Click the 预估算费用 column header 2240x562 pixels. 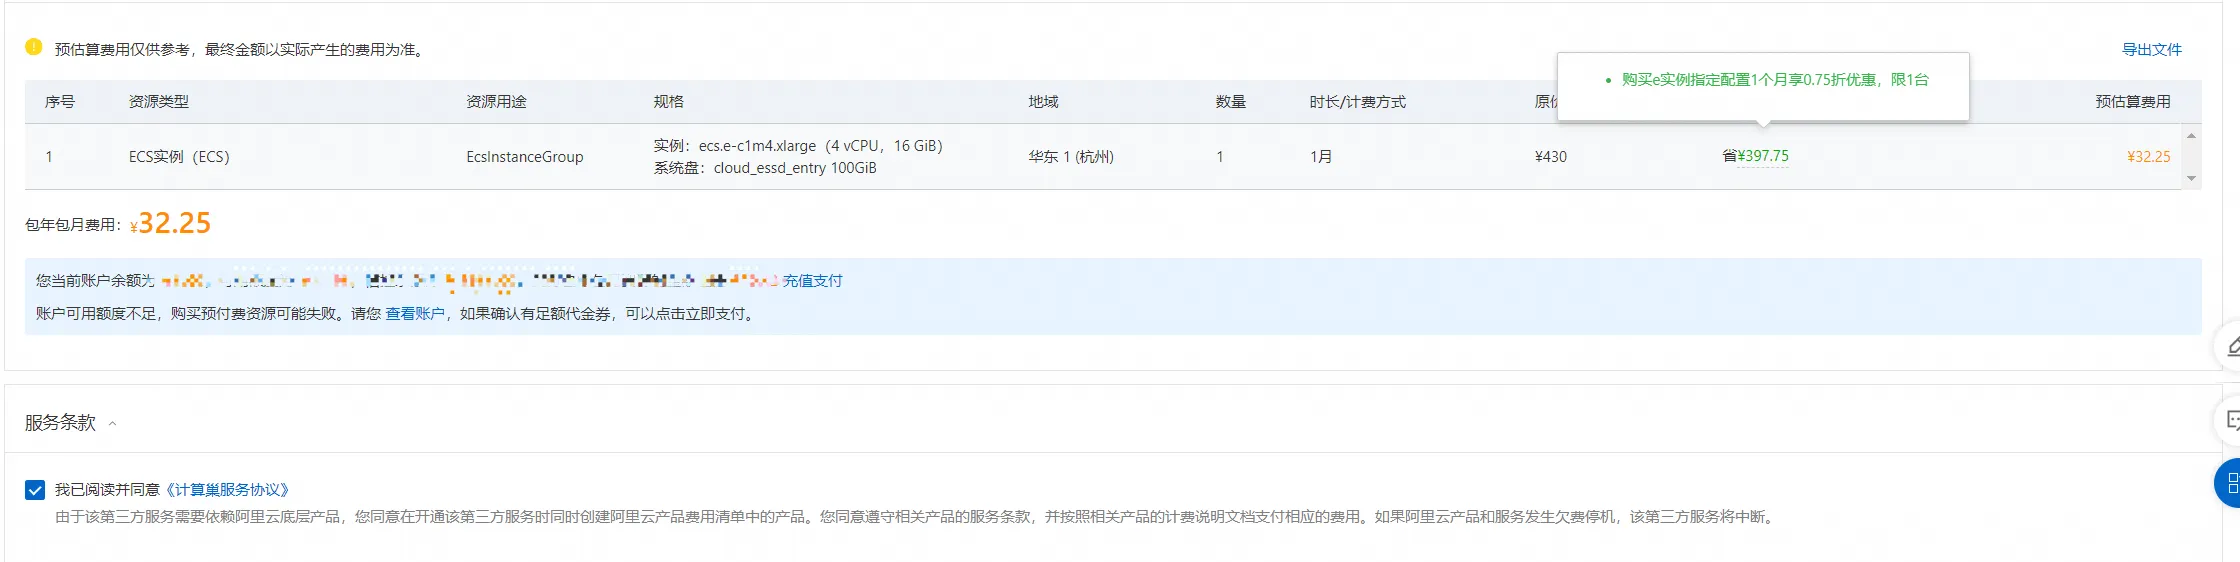coord(2132,102)
